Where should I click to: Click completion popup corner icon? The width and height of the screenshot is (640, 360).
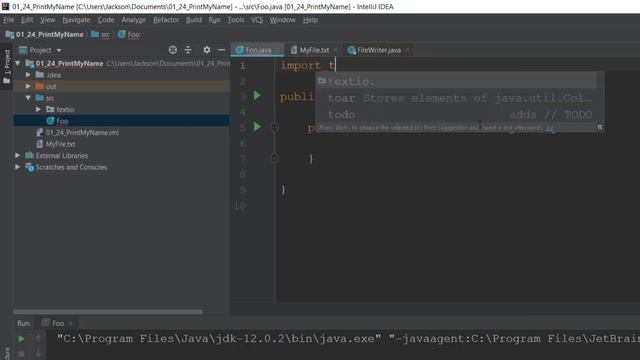coord(600,127)
